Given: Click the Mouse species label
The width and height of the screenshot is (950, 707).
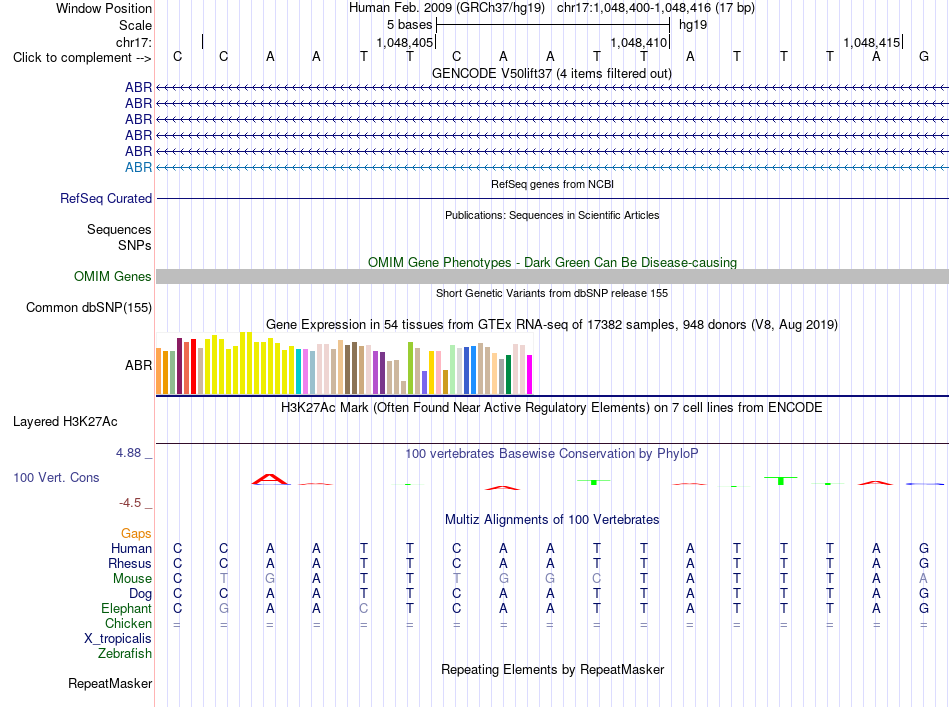Looking at the screenshot, I should click(x=132, y=579).
